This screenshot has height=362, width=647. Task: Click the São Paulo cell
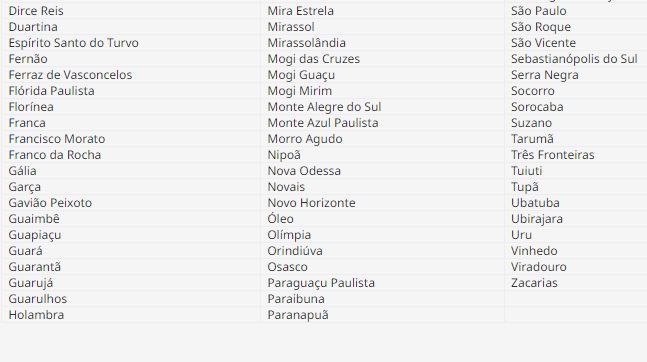pos(576,11)
